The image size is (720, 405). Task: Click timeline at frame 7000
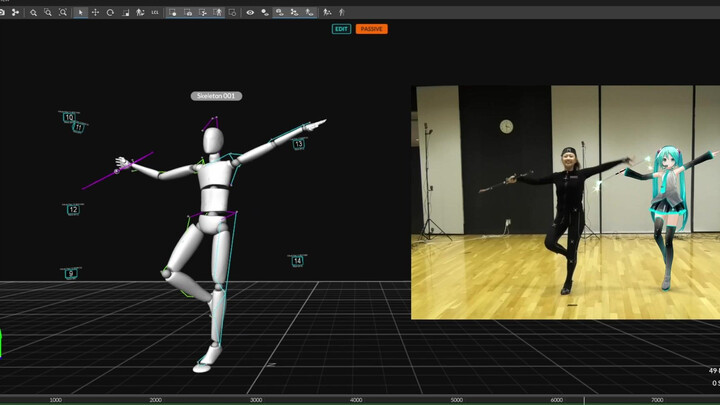[x=657, y=400]
